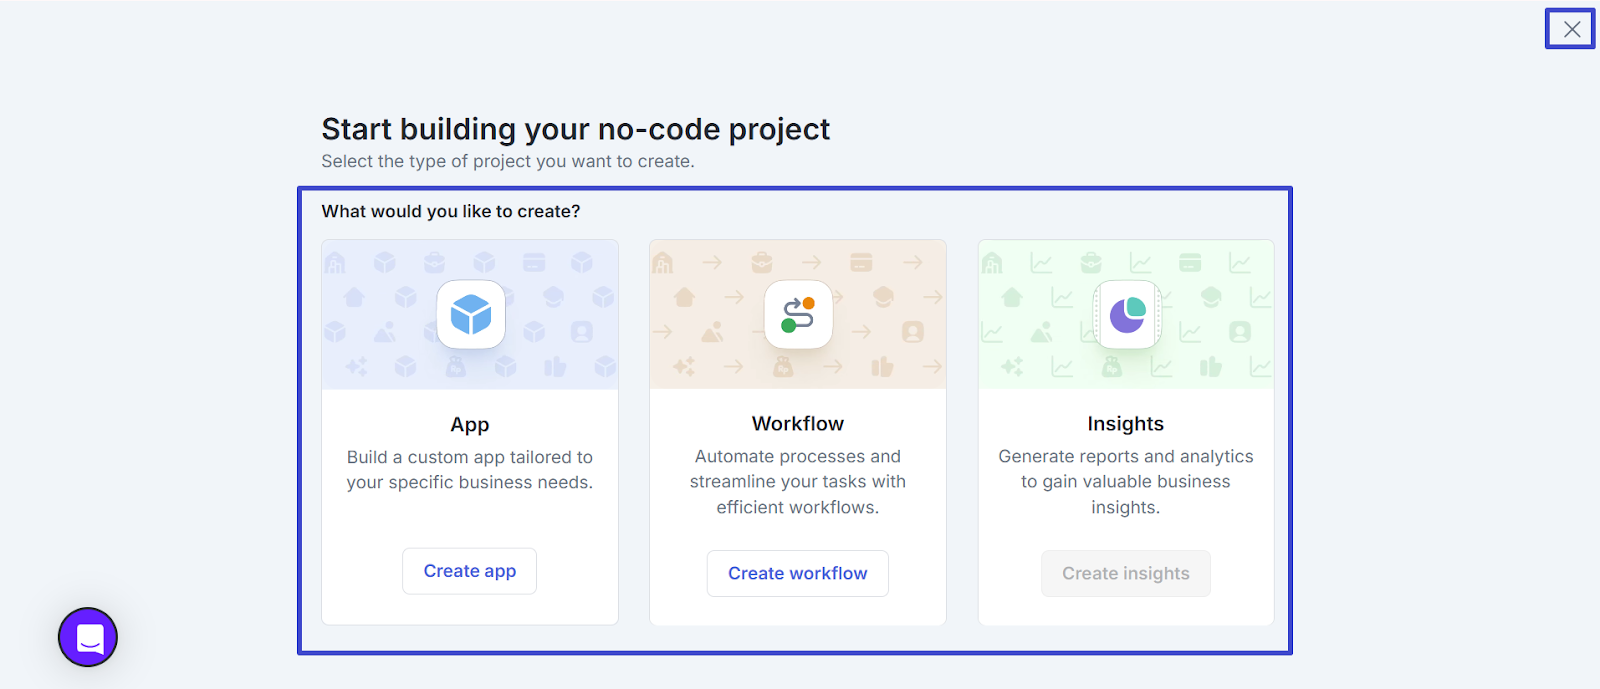This screenshot has height=689, width=1600.
Task: Select the Insights card title
Action: tap(1126, 424)
